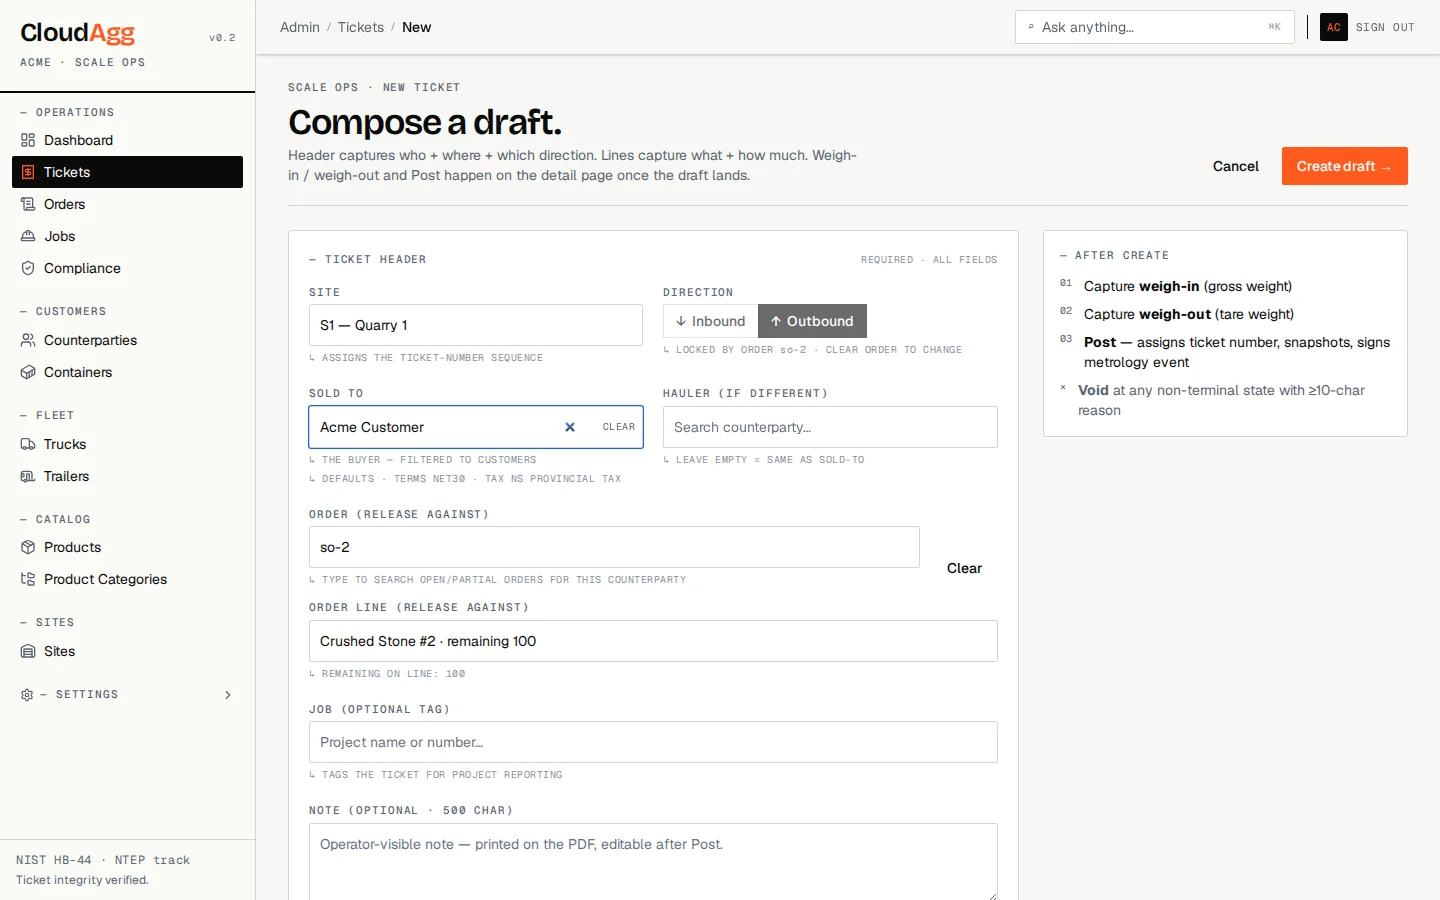Click the 'Ticket integrity verified.' footer text
The height and width of the screenshot is (900, 1440).
(x=82, y=880)
